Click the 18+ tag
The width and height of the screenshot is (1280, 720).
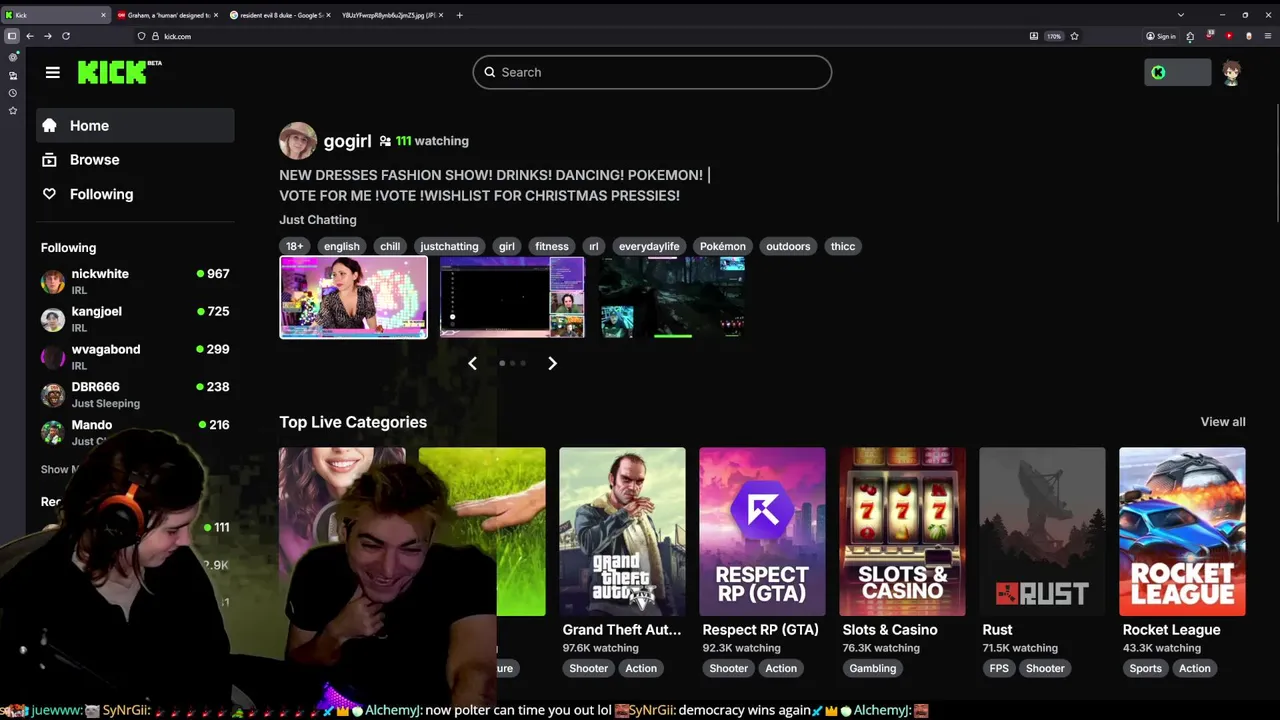[294, 246]
